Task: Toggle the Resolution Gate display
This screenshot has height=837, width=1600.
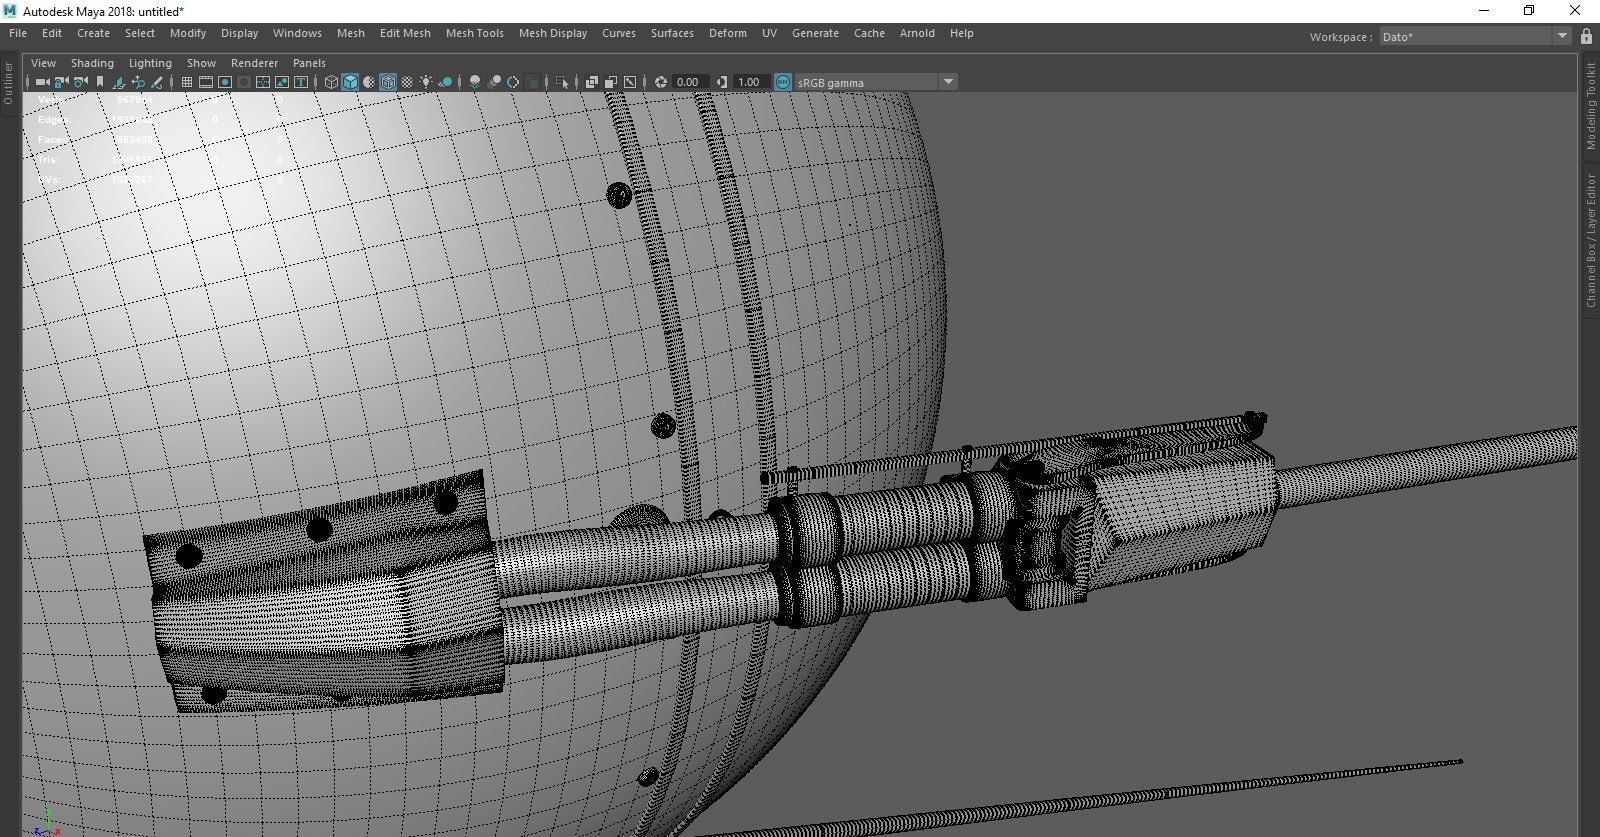Action: click(x=225, y=82)
